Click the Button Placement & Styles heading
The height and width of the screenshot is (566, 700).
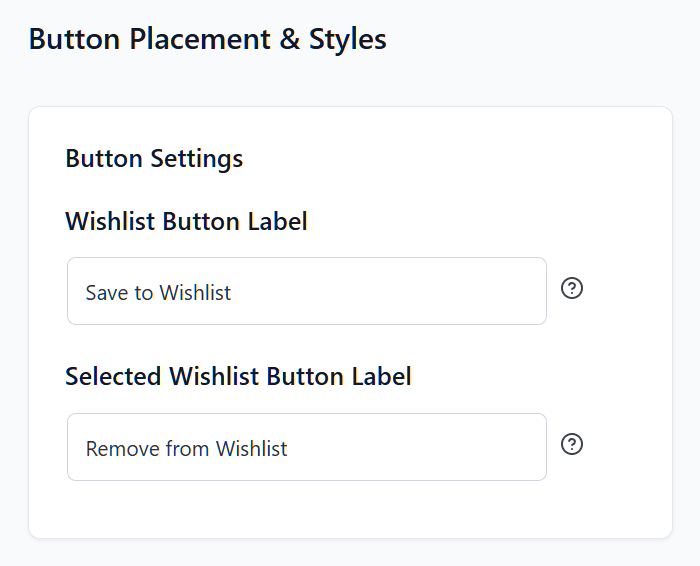click(x=207, y=39)
